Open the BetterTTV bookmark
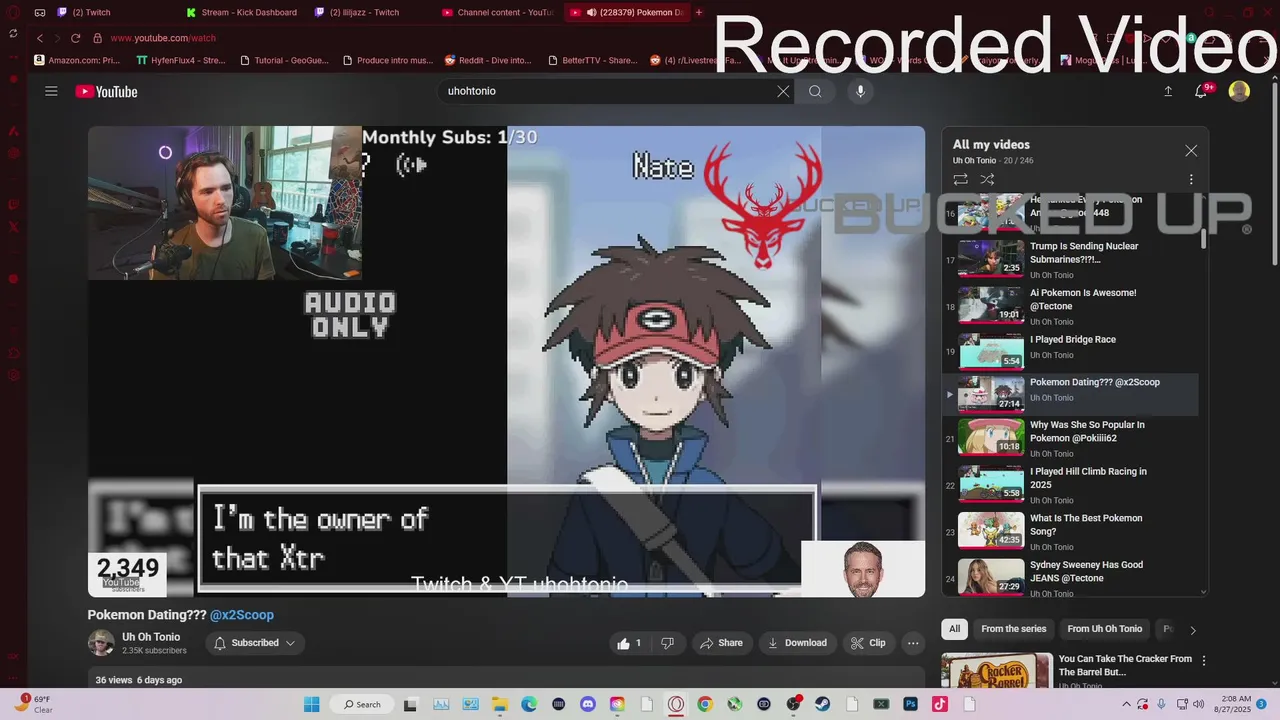Screen dimensions: 1280x720 point(592,60)
